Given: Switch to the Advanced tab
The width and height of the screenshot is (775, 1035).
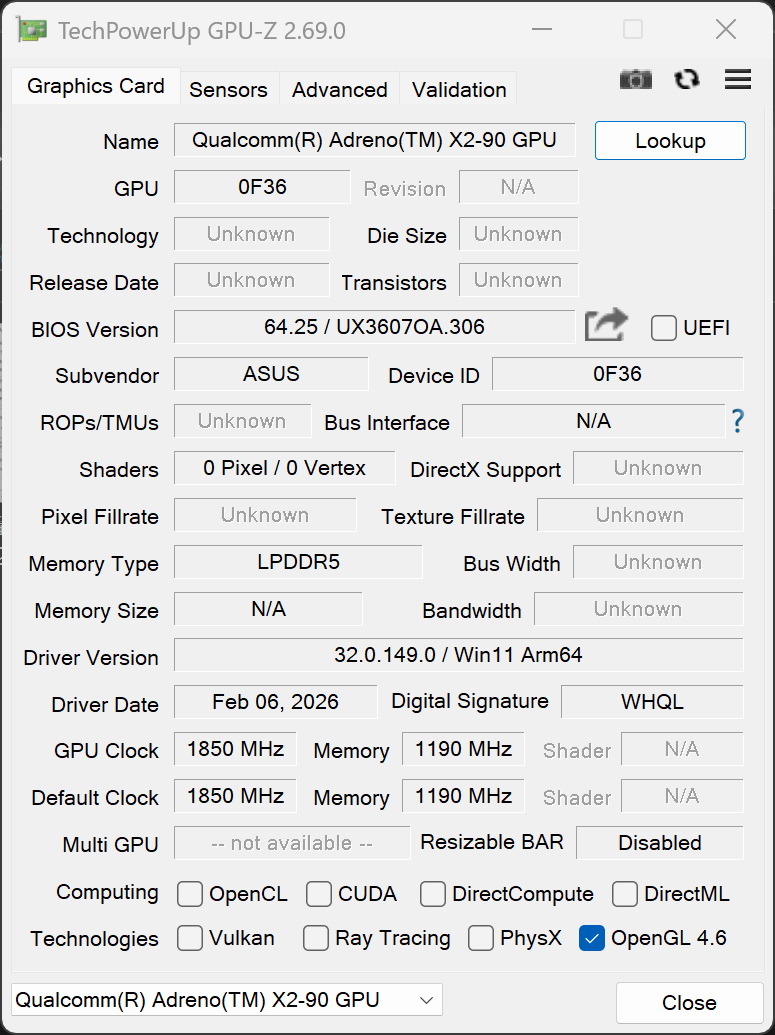Looking at the screenshot, I should coord(339,89).
